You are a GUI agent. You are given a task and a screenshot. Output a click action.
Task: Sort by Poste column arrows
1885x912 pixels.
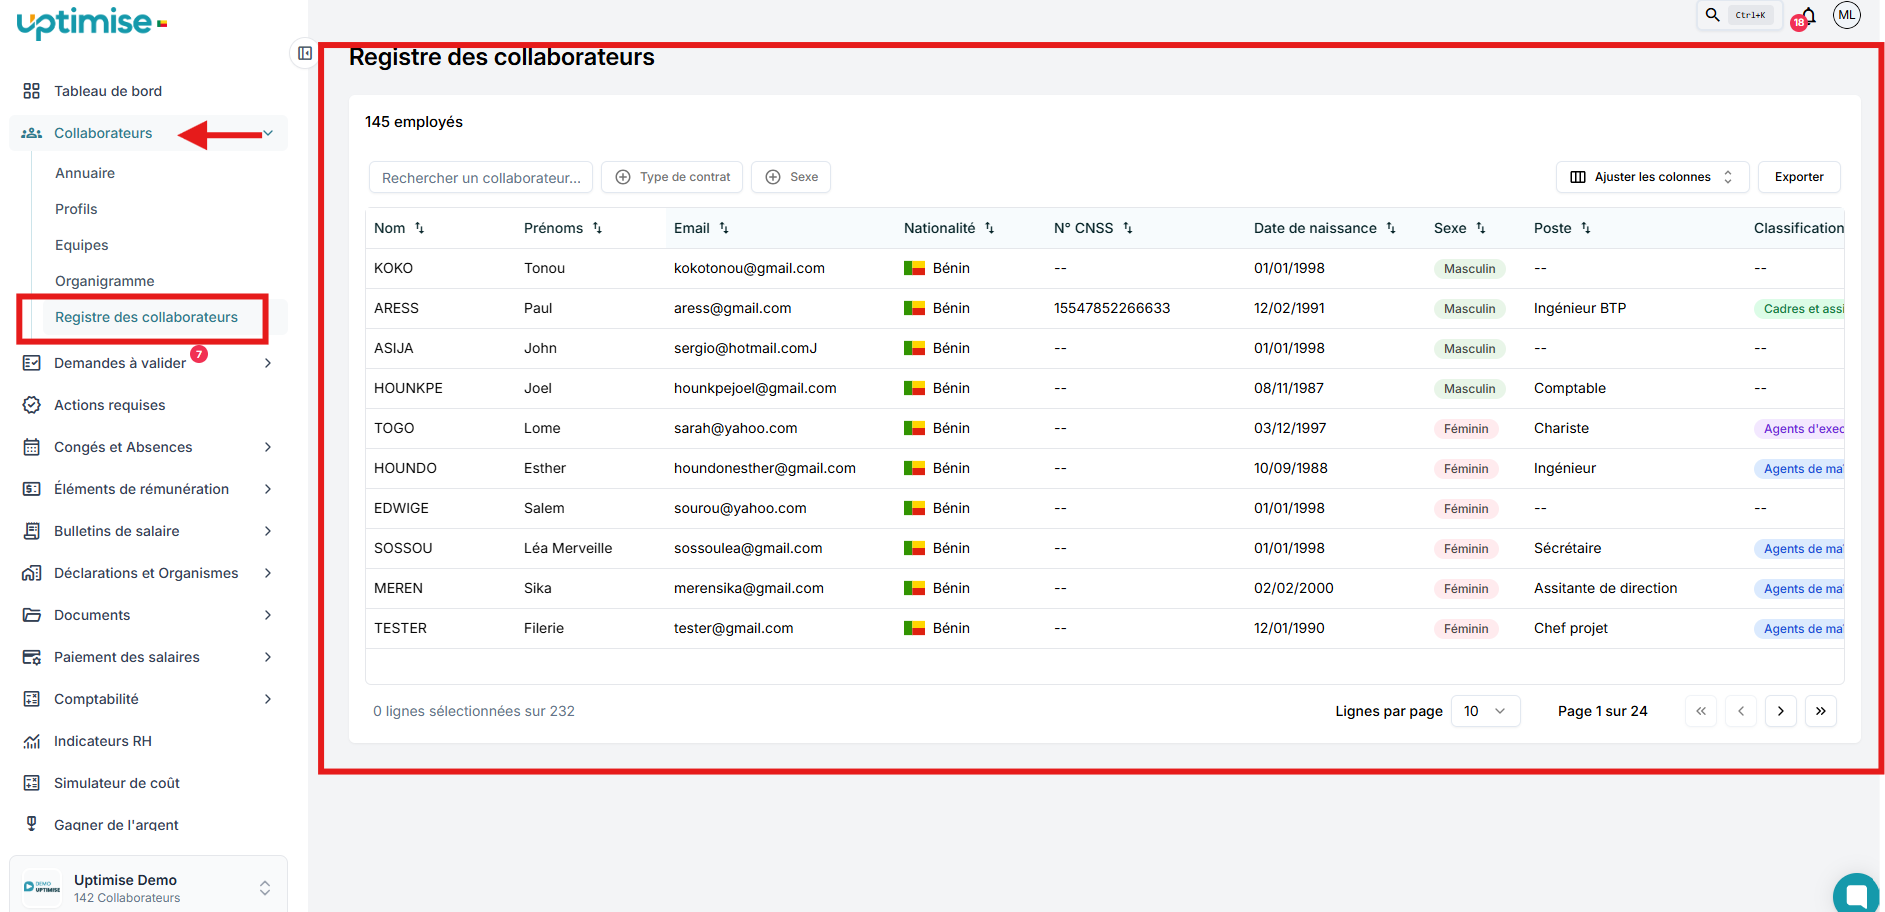pyautogui.click(x=1586, y=228)
